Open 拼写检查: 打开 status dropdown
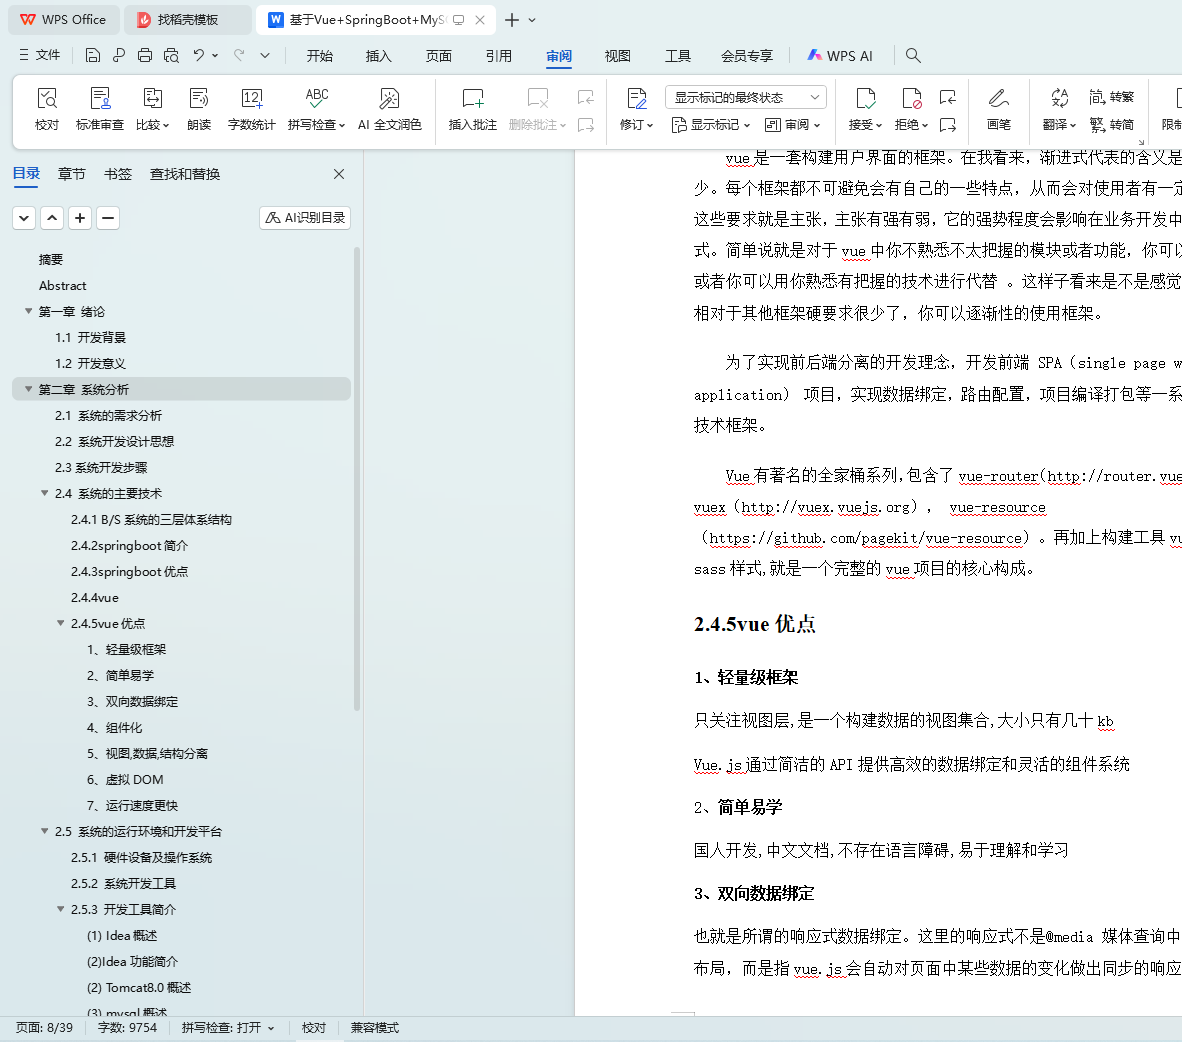The height and width of the screenshot is (1042, 1182). 228,1028
